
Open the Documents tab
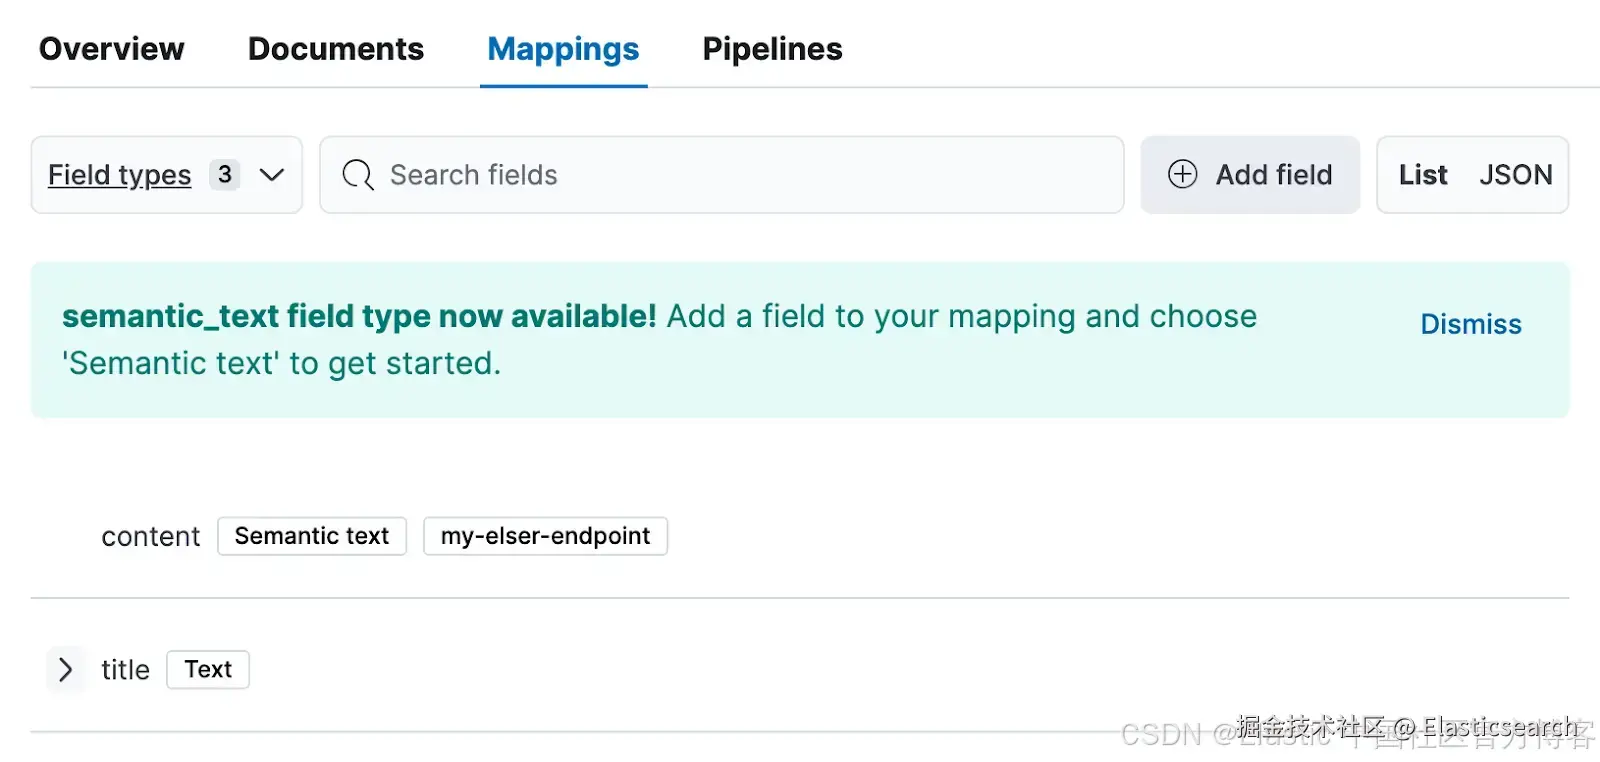(336, 49)
